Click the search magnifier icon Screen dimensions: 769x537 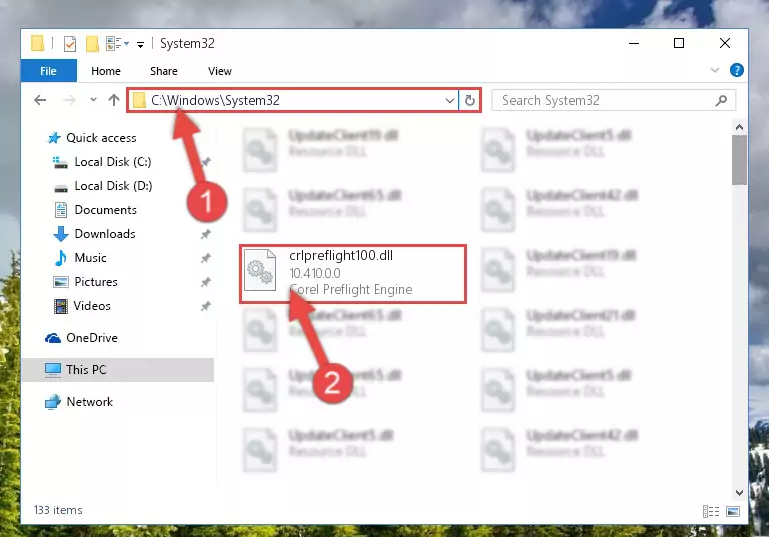click(721, 101)
